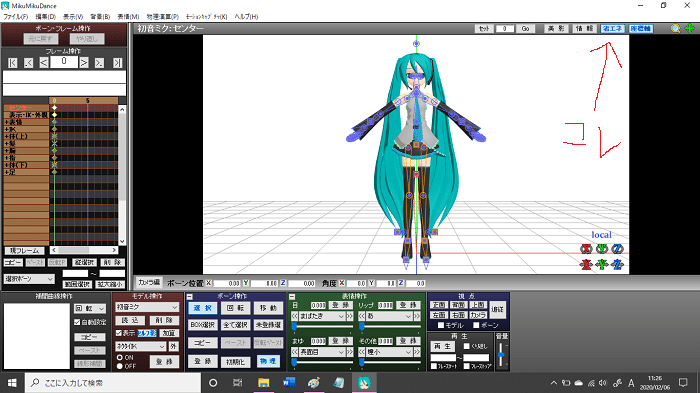
Task: Open the まばたき eye morph dropdown
Action: coord(322,316)
